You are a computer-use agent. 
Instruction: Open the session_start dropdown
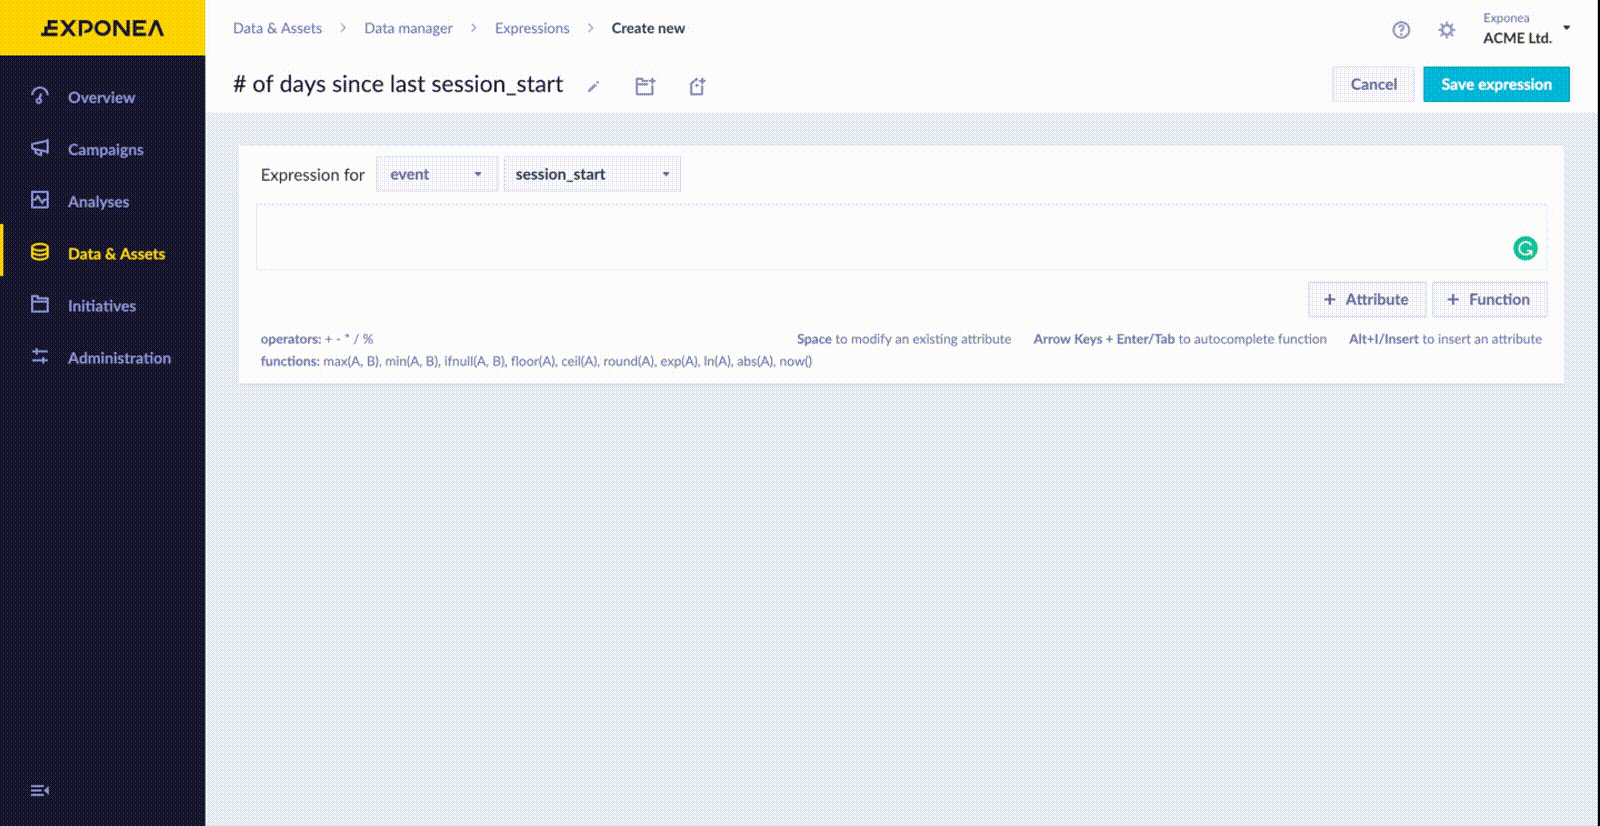coord(592,174)
